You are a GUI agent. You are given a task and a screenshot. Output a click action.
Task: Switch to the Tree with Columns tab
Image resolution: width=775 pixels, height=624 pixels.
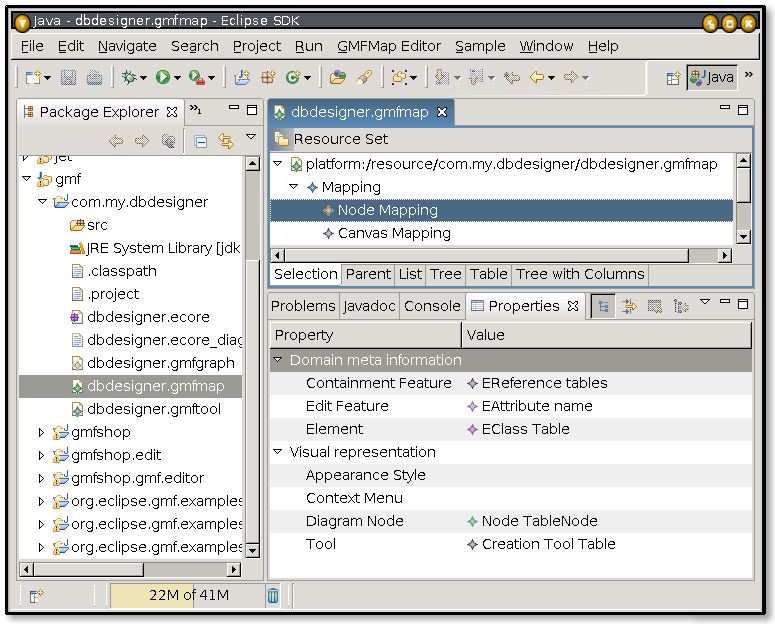[580, 274]
